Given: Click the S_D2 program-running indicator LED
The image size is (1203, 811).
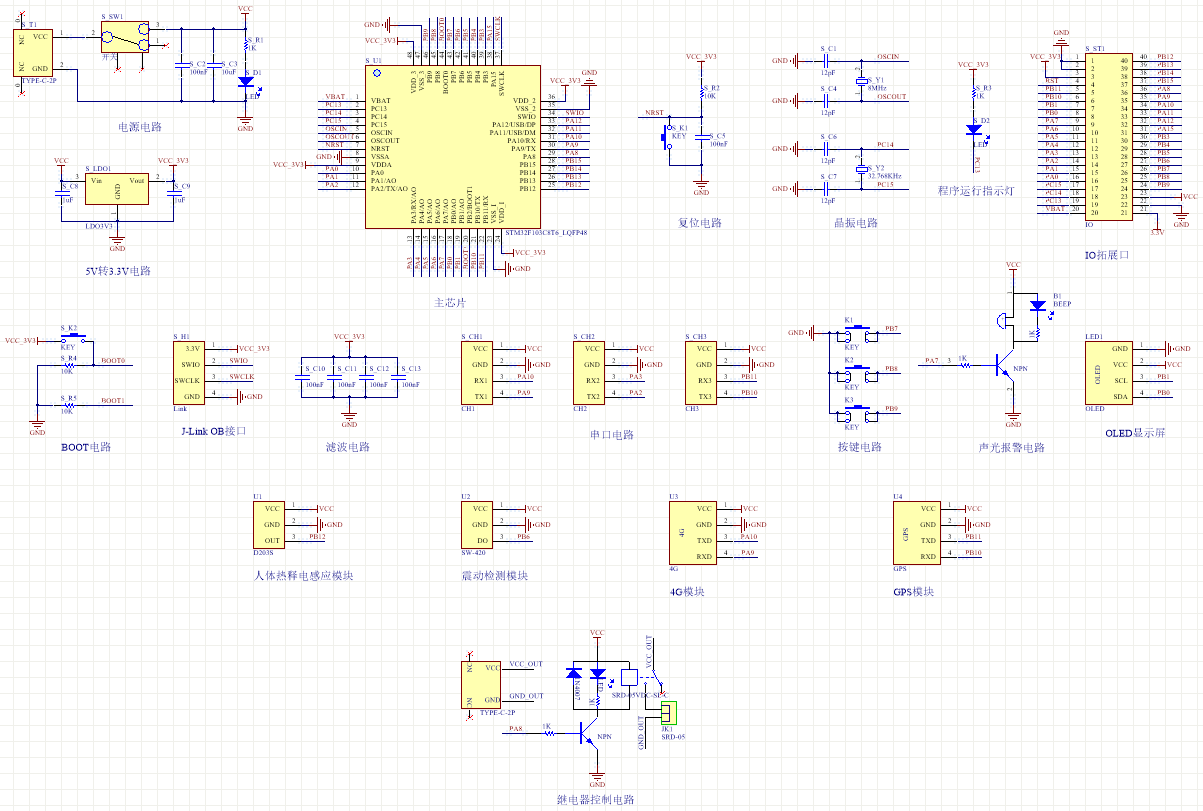Looking at the screenshot, I should click(x=975, y=129).
